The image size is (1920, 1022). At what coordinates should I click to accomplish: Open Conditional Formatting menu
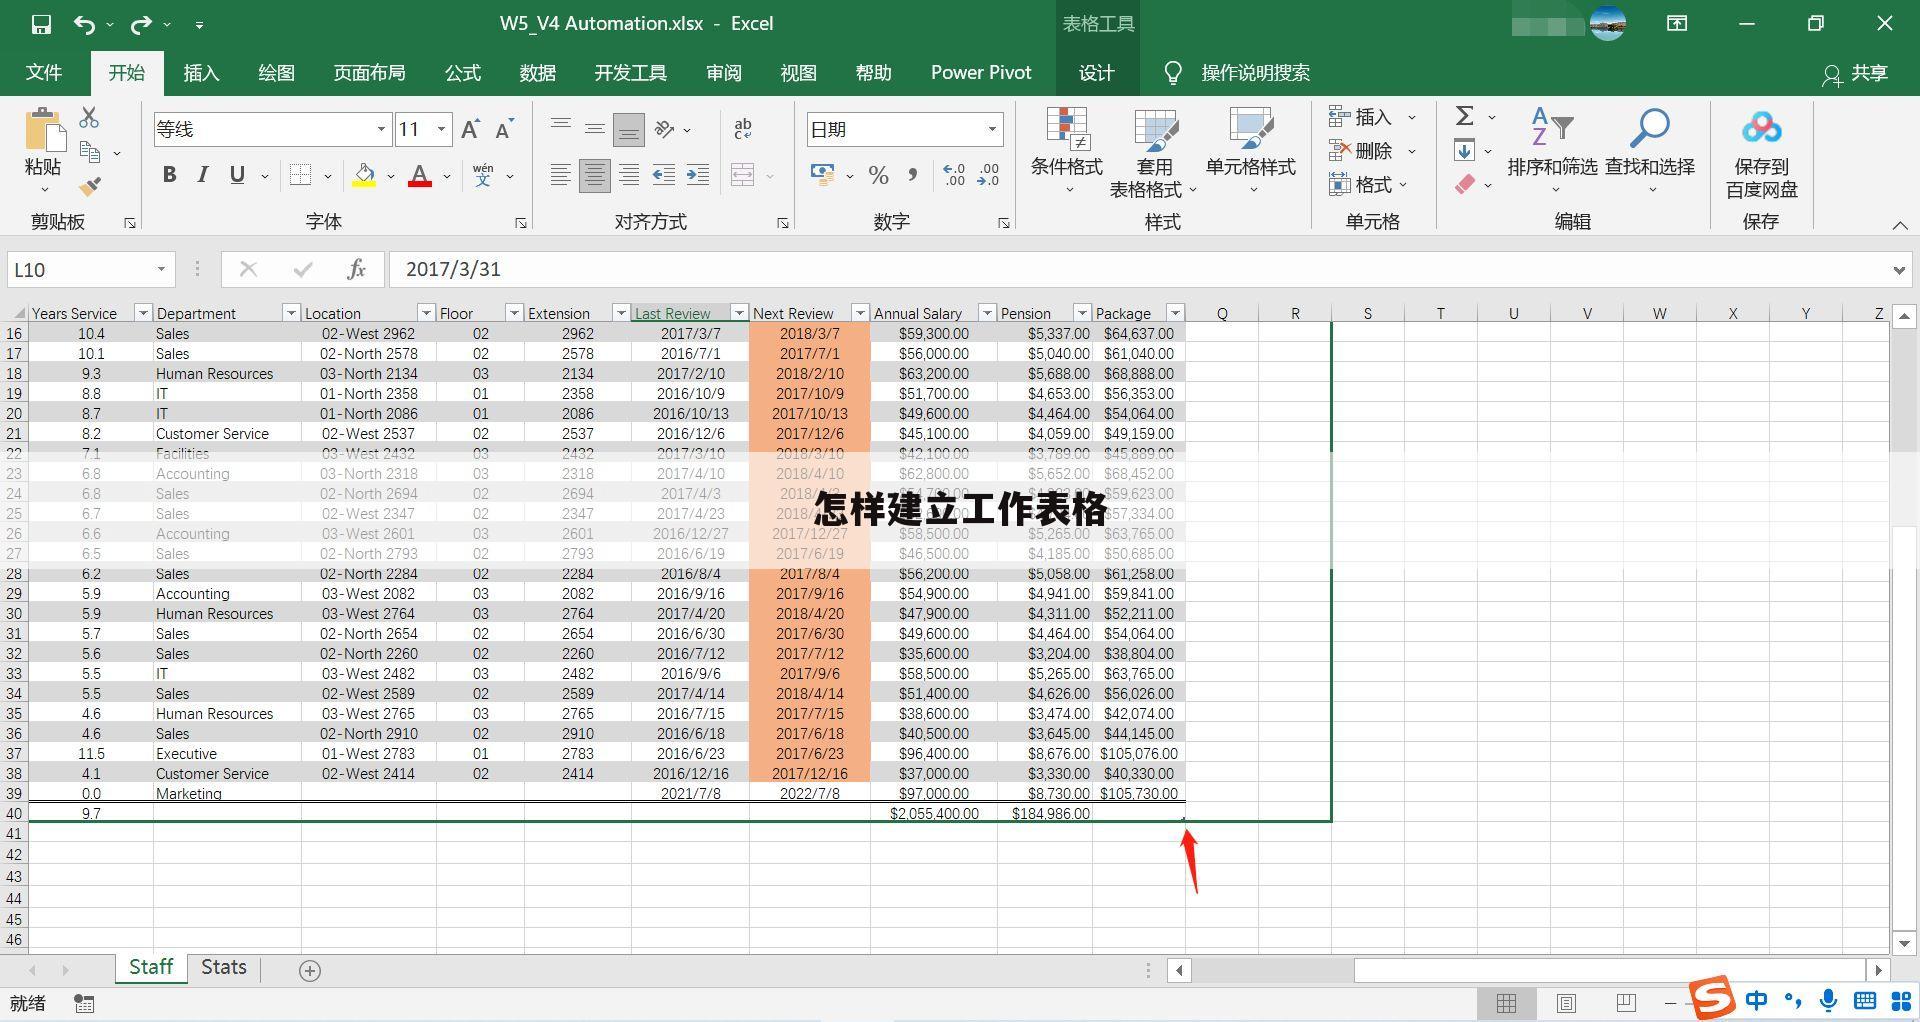(1067, 151)
